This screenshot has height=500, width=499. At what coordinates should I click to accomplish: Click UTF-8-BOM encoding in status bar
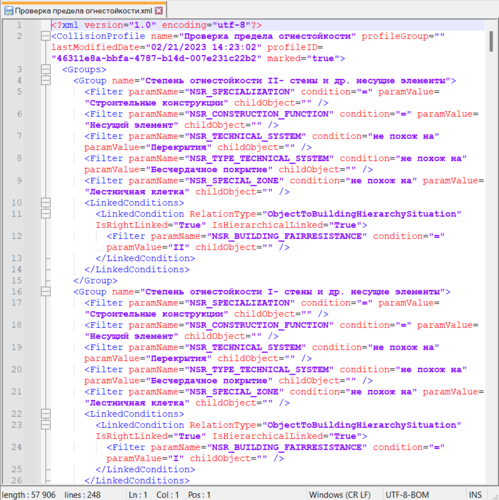click(407, 495)
